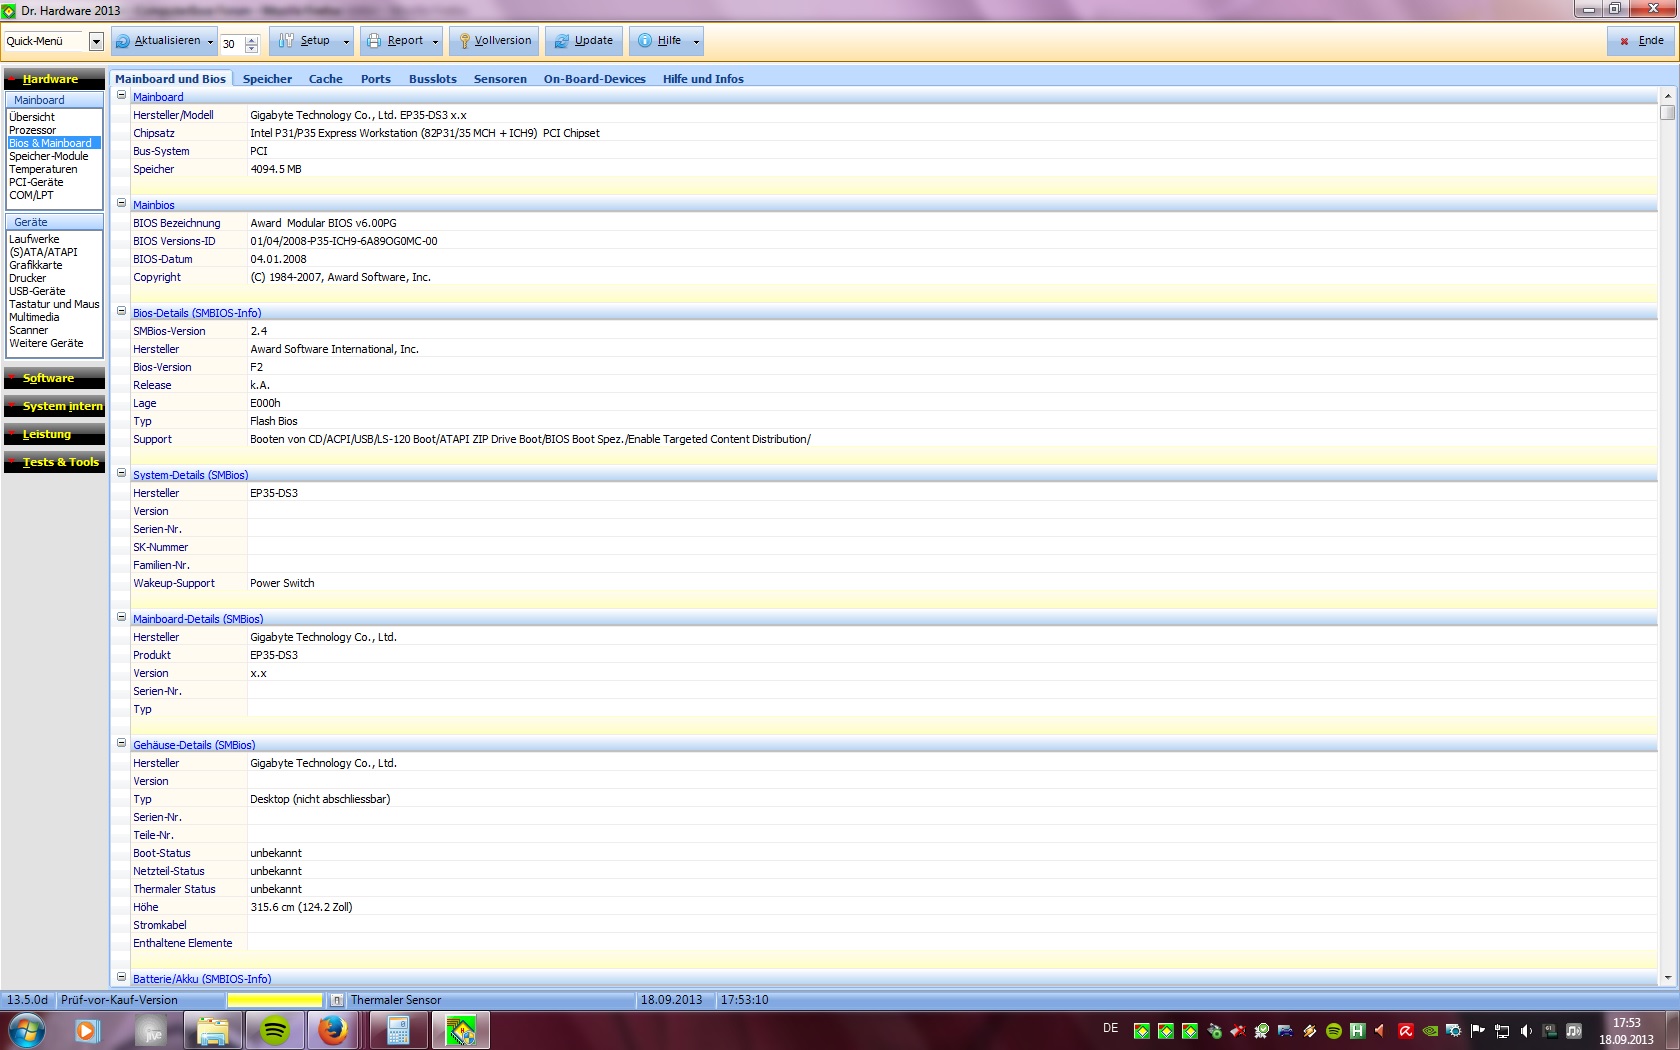Switch to the Busslots tab
The width and height of the screenshot is (1680, 1050).
click(432, 79)
